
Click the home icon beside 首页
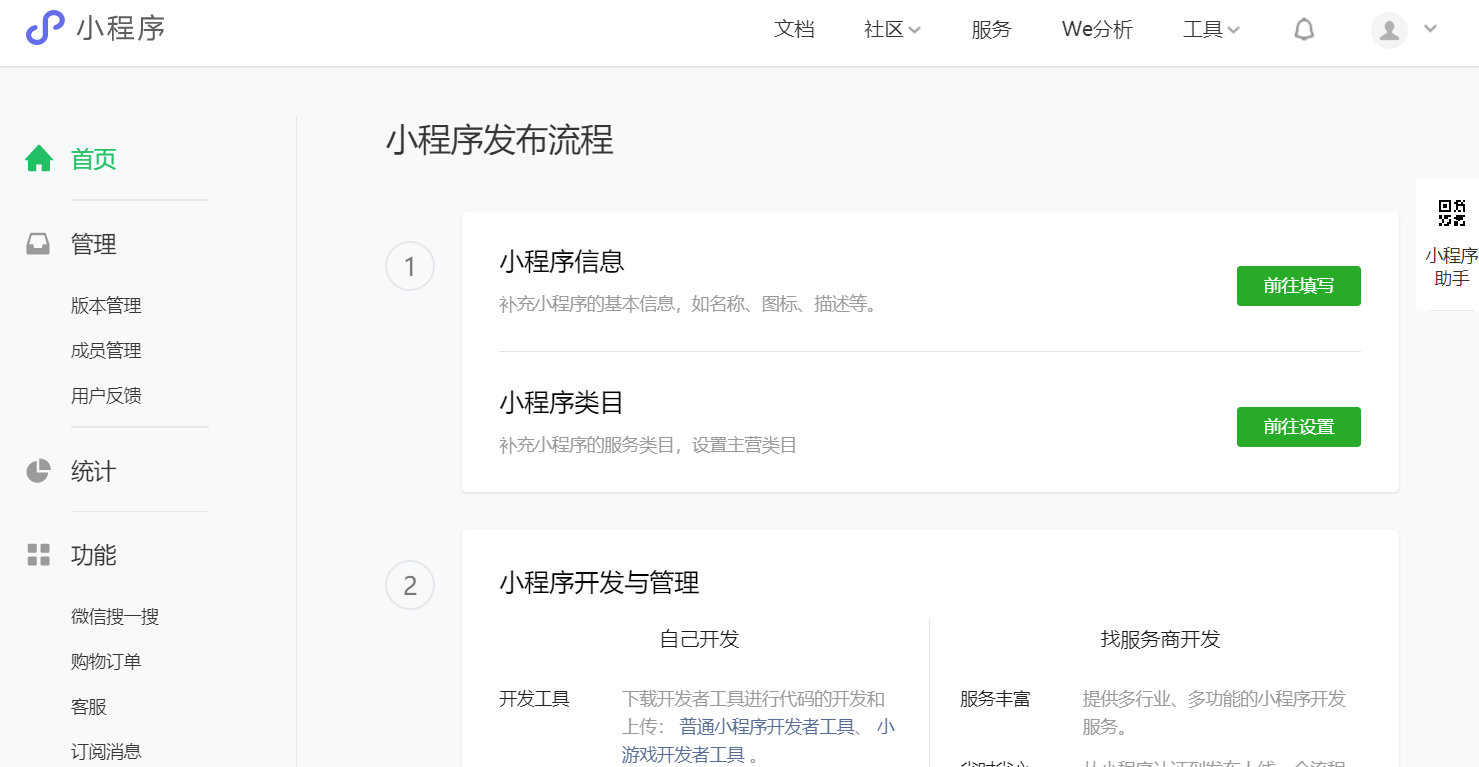pos(39,159)
